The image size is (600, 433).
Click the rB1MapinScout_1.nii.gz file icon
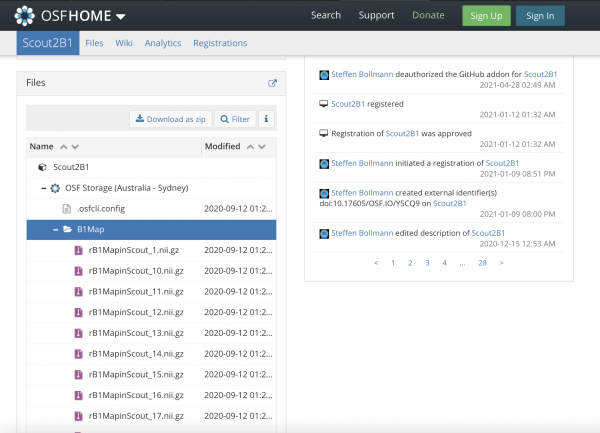click(x=79, y=250)
